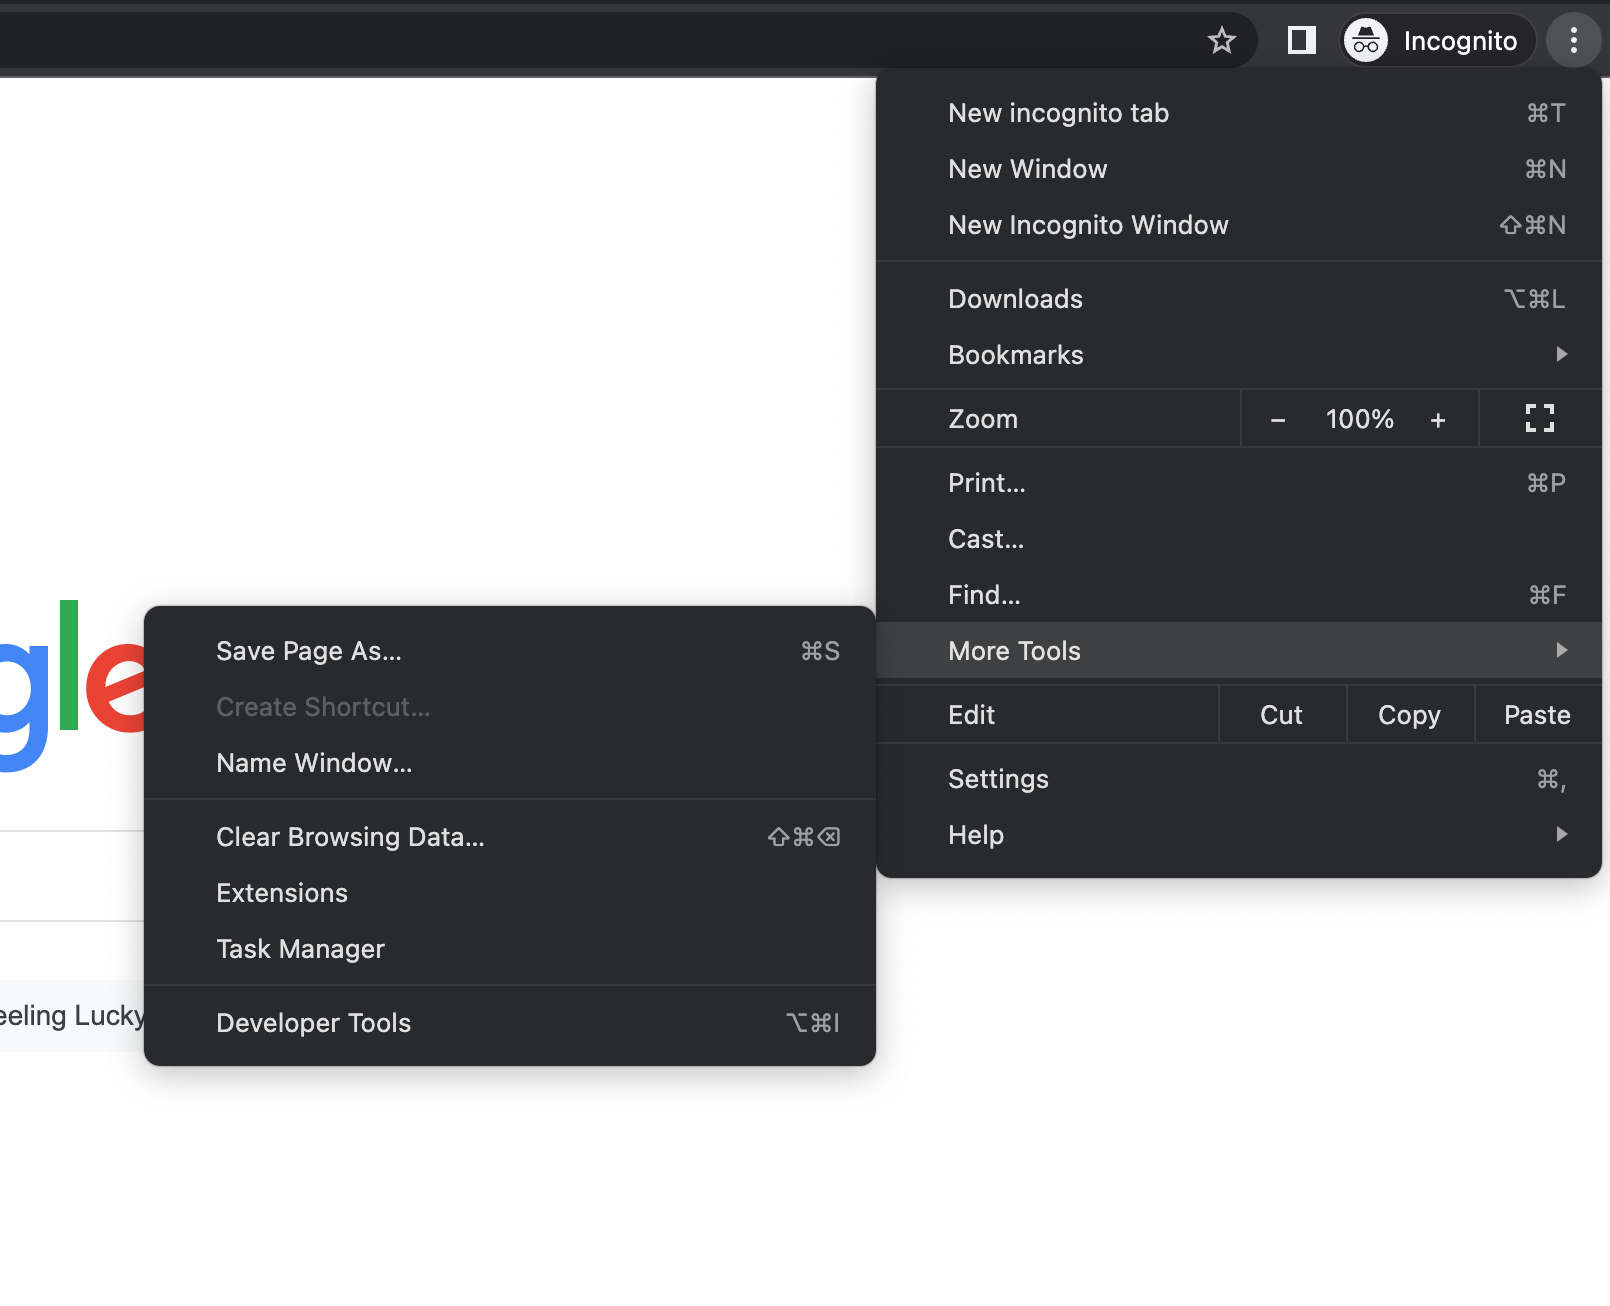Click the Zoom label in menu
The width and height of the screenshot is (1610, 1306).
click(x=983, y=419)
